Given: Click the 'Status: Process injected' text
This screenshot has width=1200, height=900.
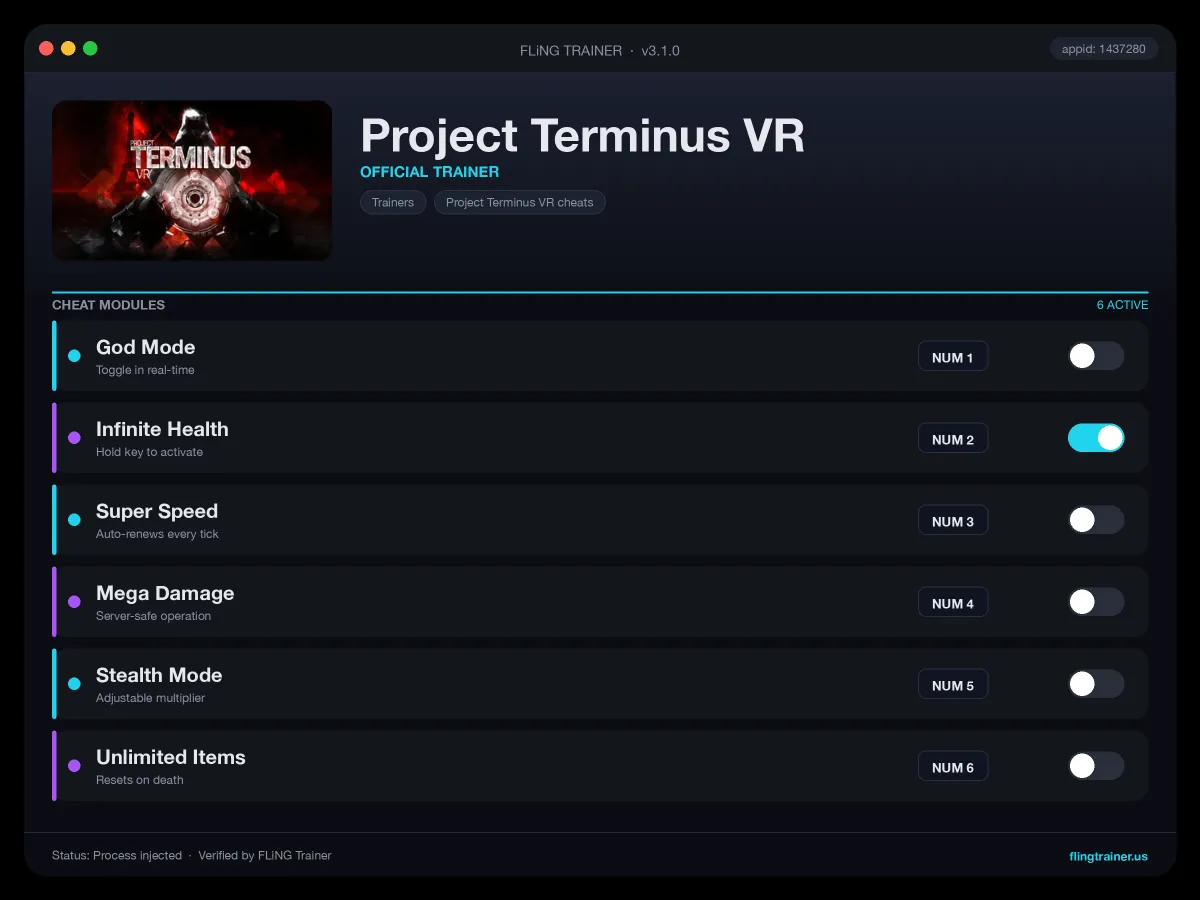Looking at the screenshot, I should click(x=117, y=856).
